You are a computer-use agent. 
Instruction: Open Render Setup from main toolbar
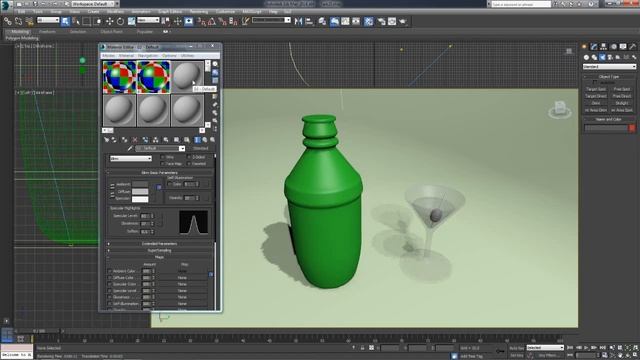[x=381, y=21]
